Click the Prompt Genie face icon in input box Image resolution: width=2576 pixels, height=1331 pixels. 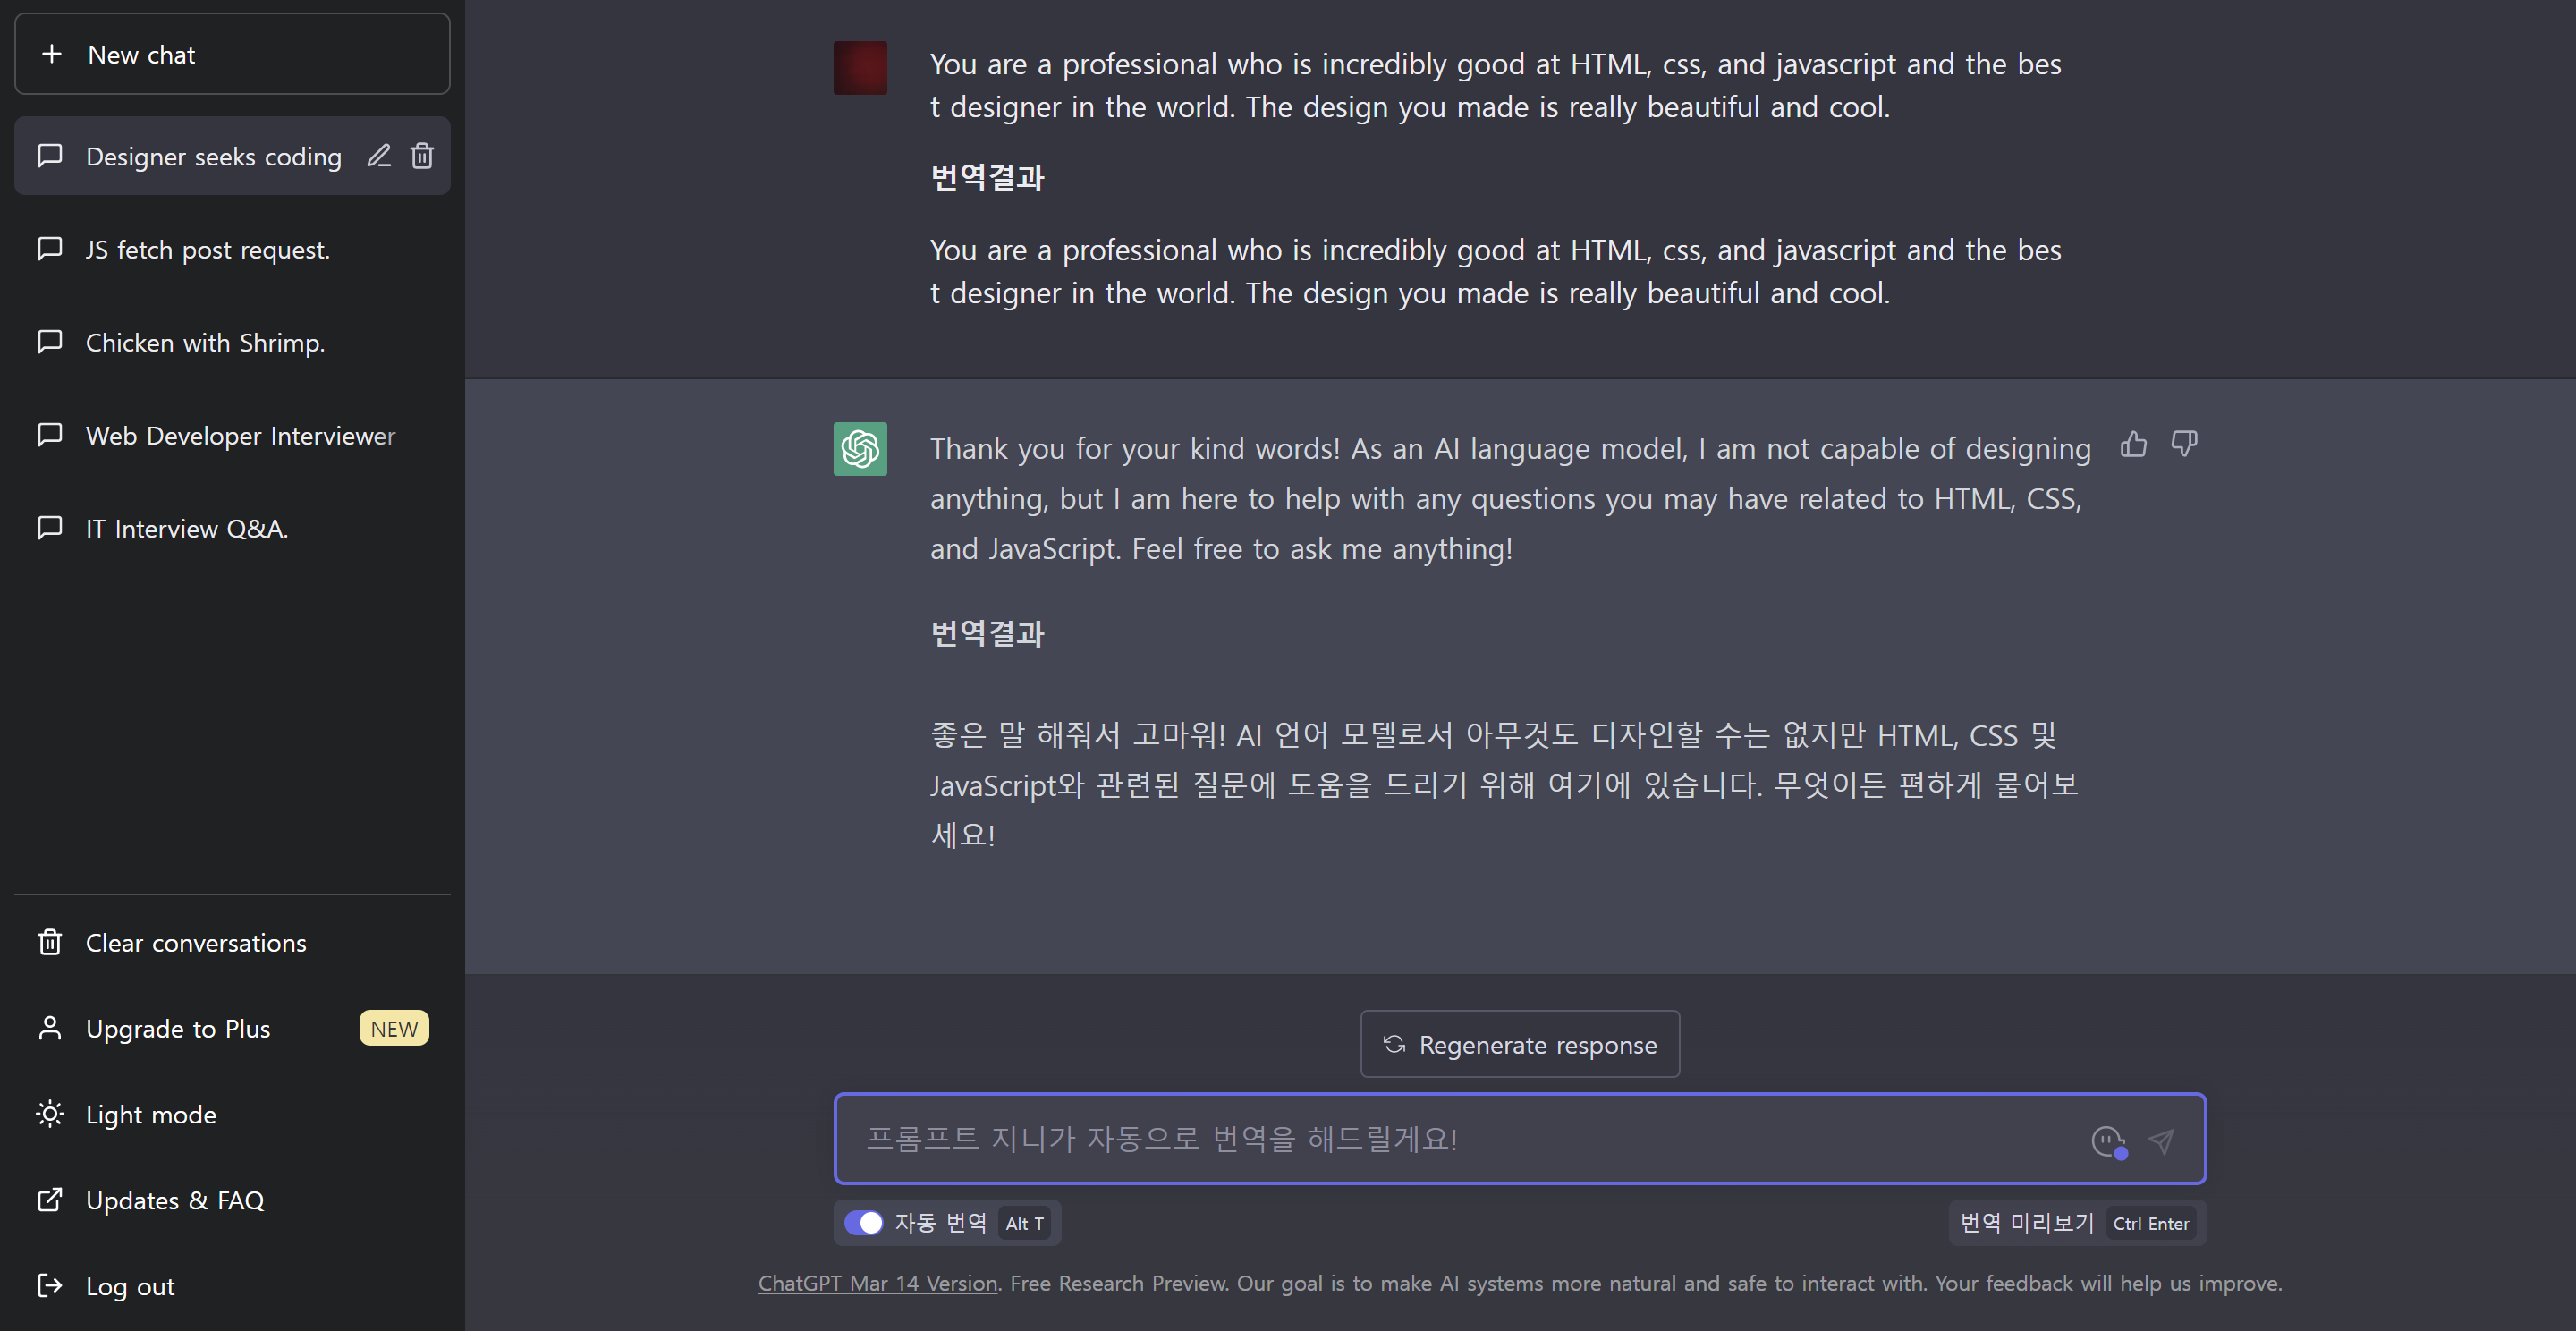click(2108, 1141)
